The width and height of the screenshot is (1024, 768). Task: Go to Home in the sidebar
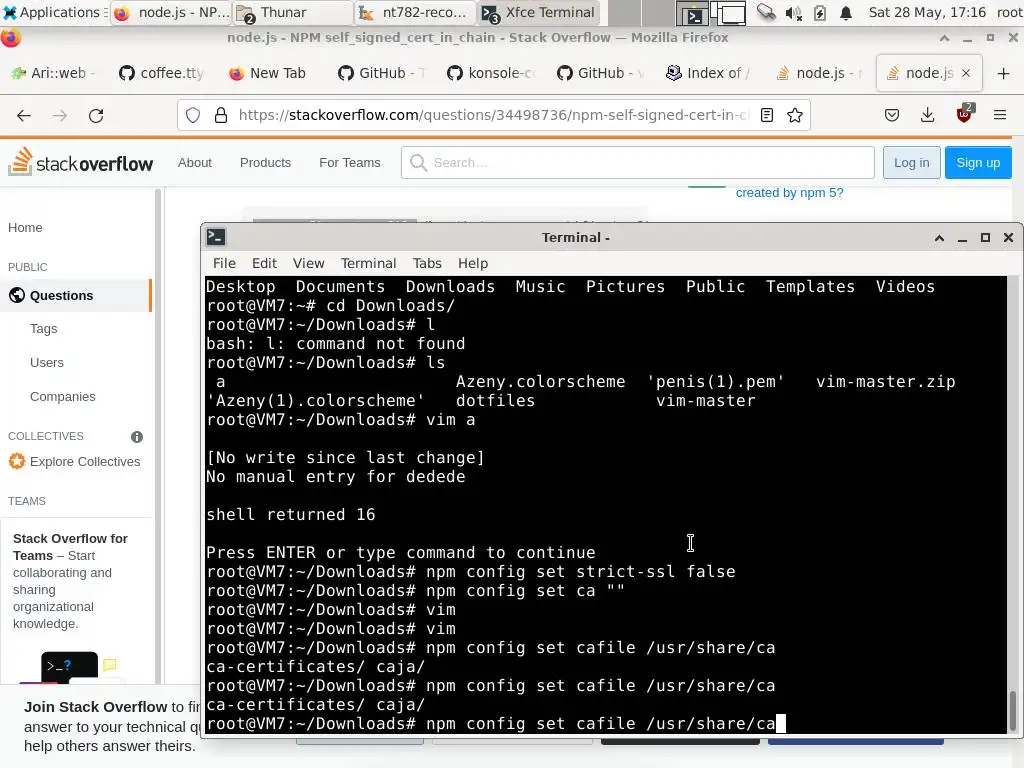pyautogui.click(x=25, y=228)
